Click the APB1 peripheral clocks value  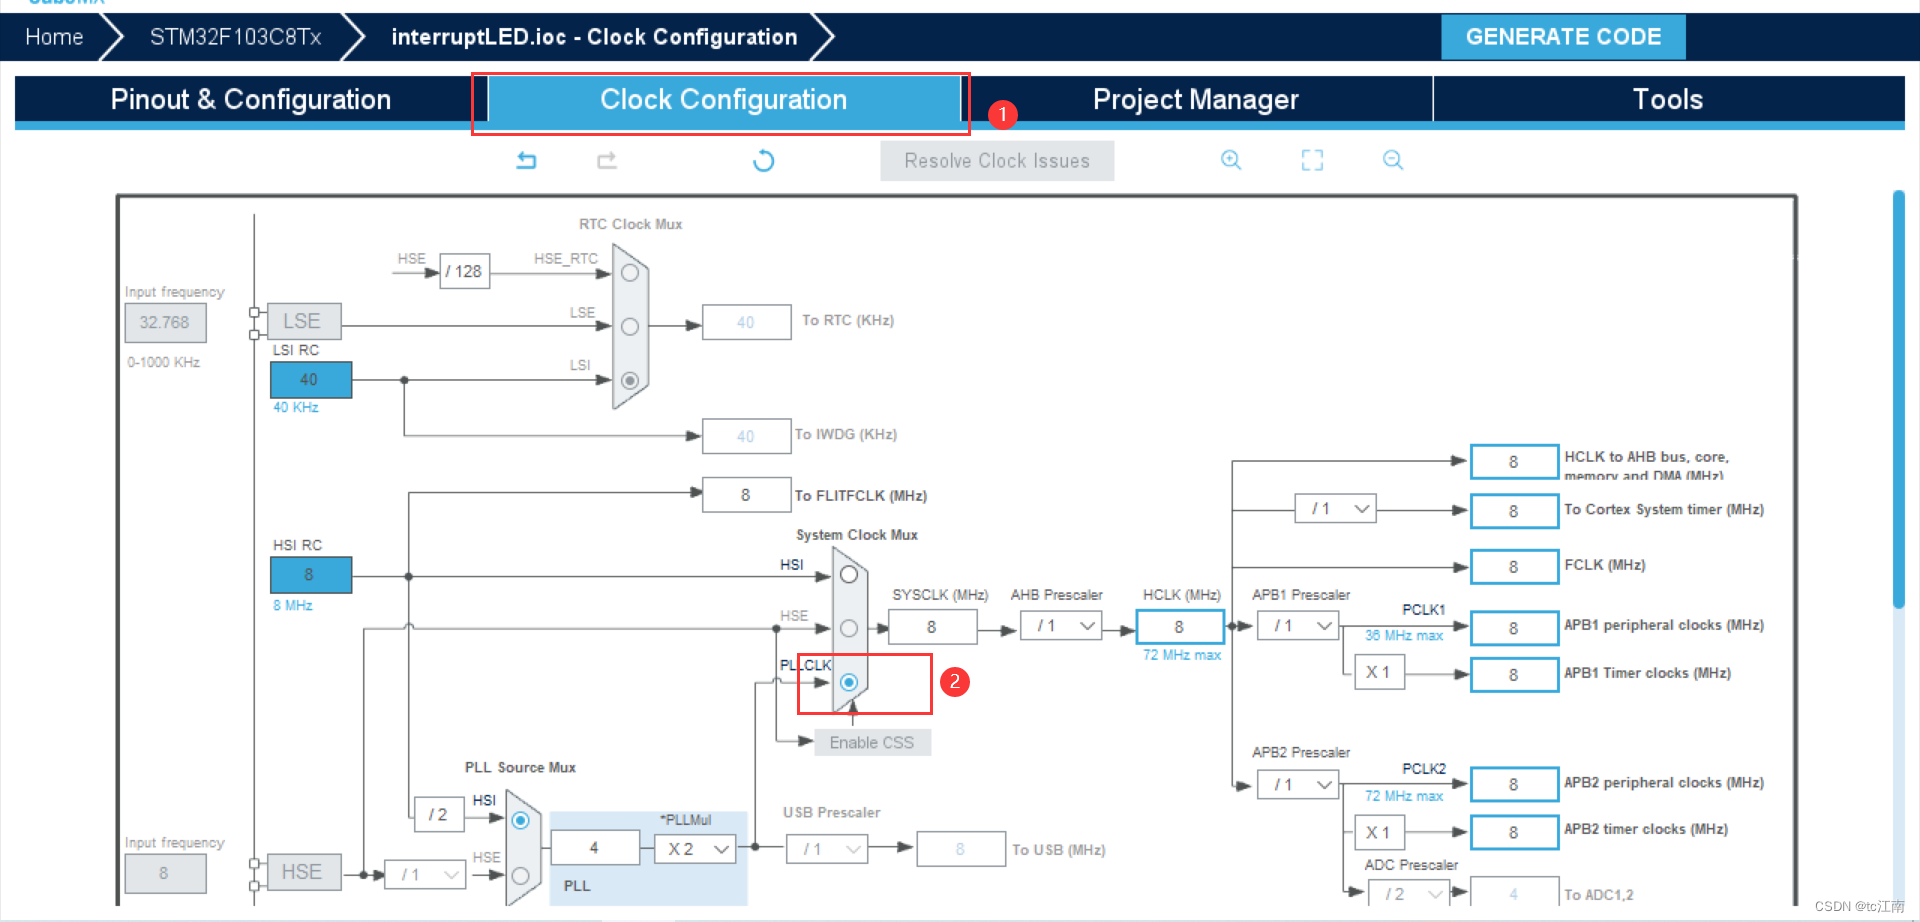[1514, 628]
